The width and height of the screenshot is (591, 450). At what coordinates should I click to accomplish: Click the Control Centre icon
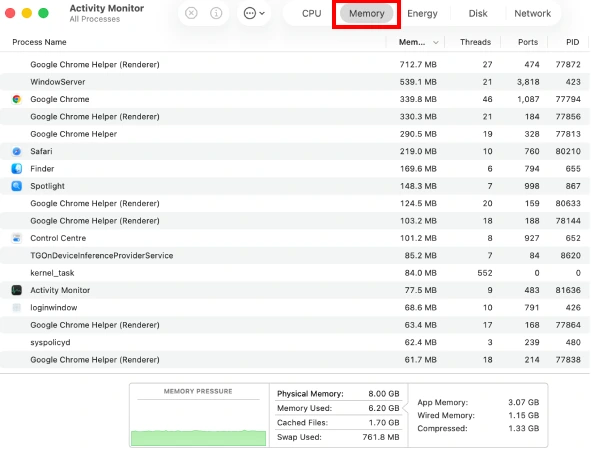point(17,238)
